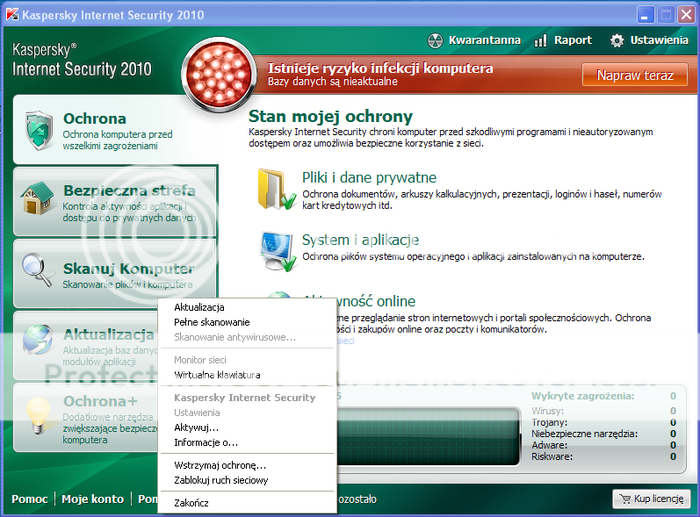700x517 pixels.
Task: Click the shopping cart icon on Kup licencję
Action: click(x=625, y=499)
